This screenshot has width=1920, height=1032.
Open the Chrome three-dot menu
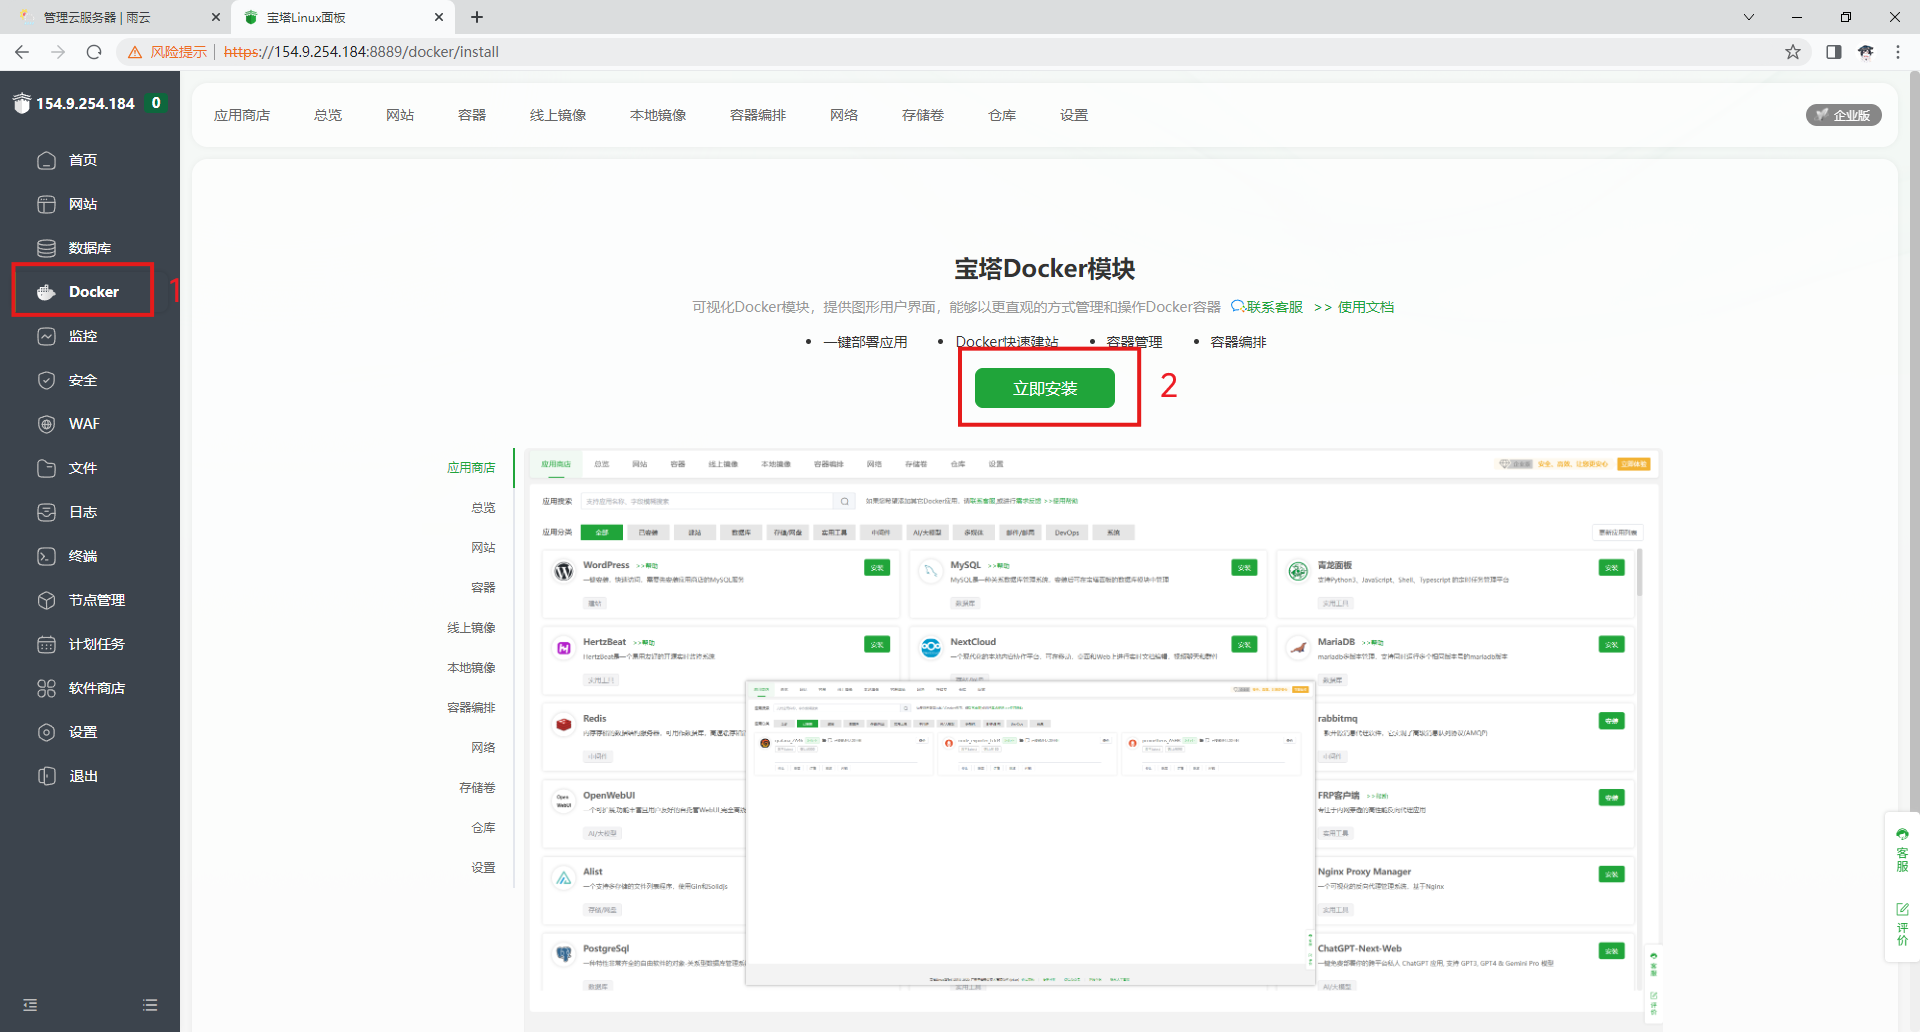click(x=1898, y=52)
